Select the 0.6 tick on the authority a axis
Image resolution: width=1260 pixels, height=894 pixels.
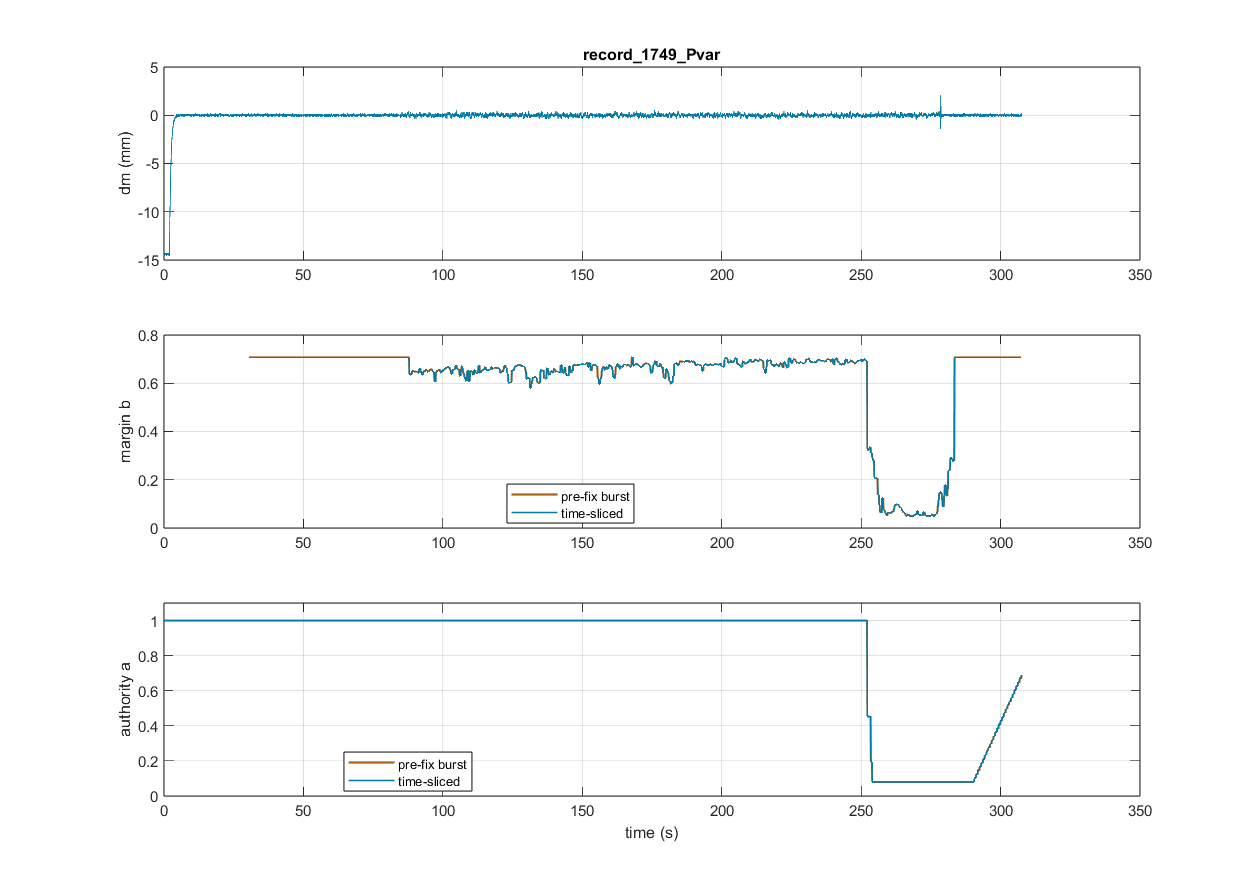[148, 691]
